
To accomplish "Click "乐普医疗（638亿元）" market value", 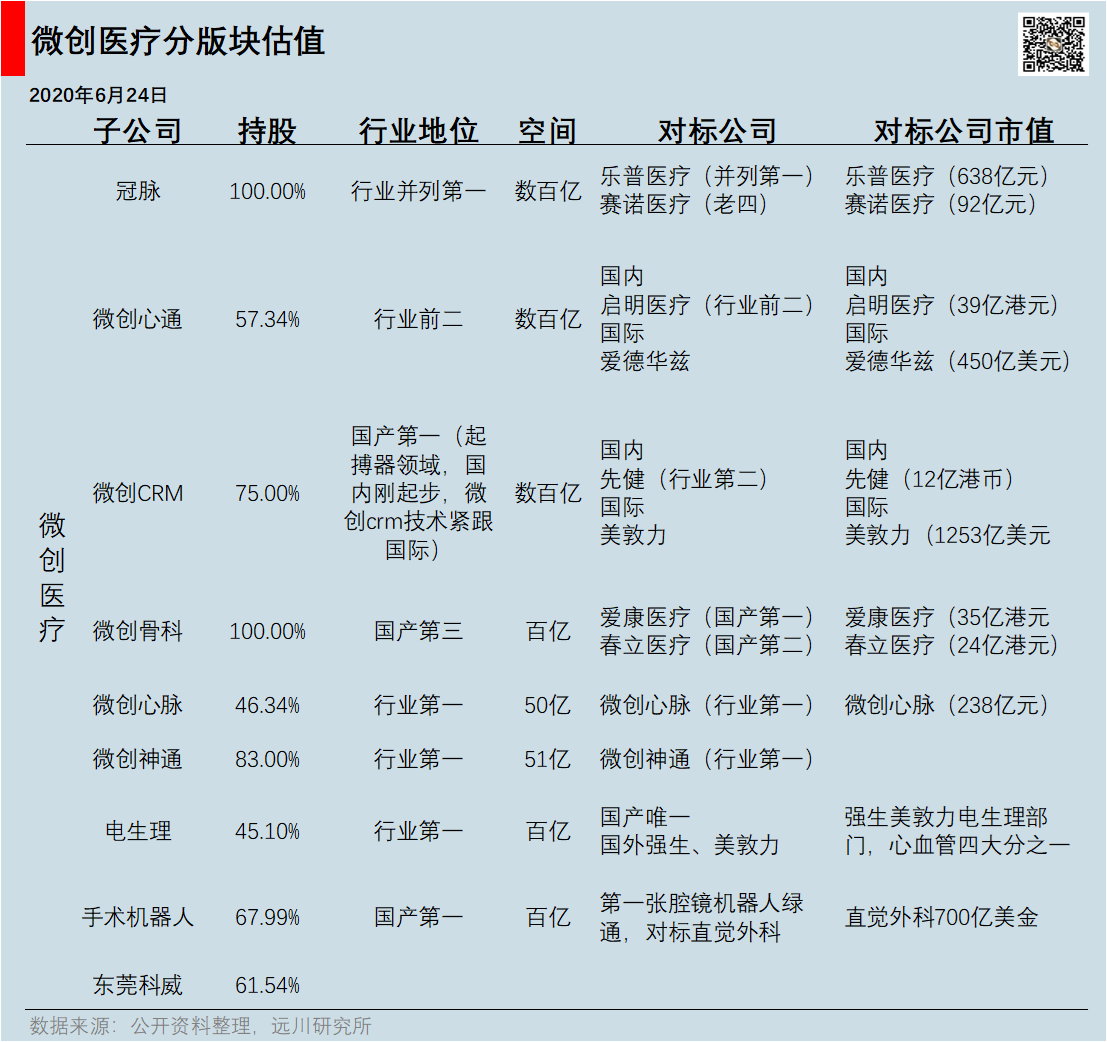I will pos(947,176).
